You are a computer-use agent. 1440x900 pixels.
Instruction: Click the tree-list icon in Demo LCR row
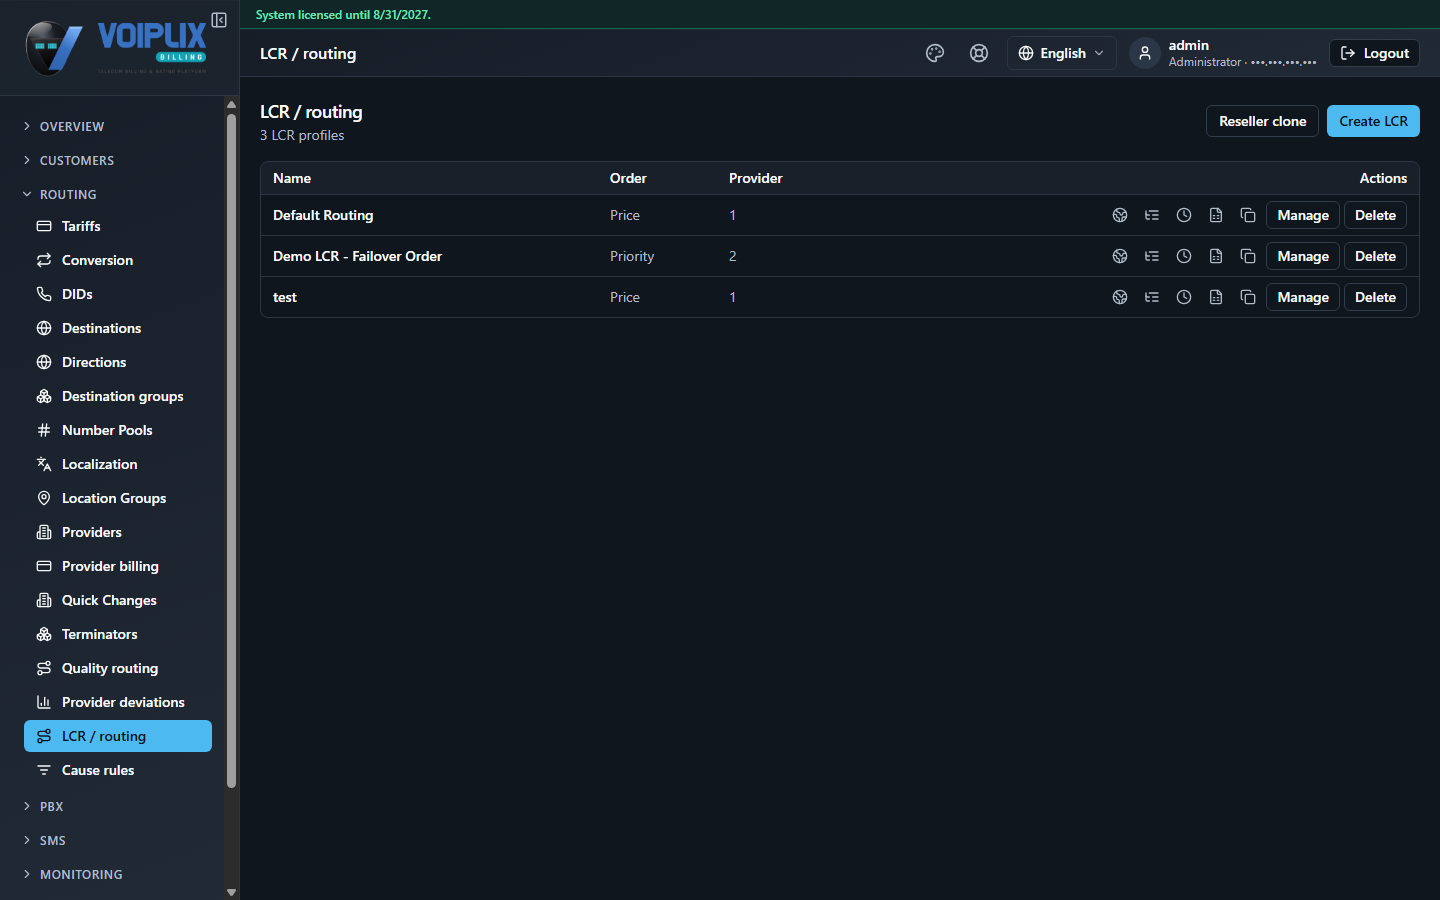click(1152, 256)
